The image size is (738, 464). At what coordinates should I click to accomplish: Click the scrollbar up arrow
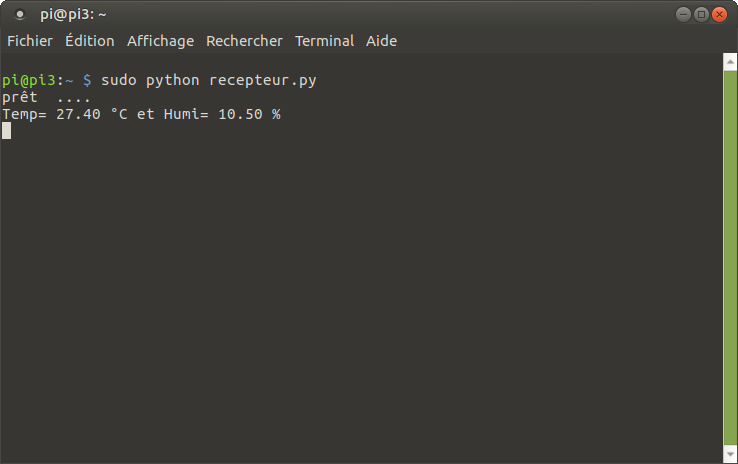tap(730, 60)
